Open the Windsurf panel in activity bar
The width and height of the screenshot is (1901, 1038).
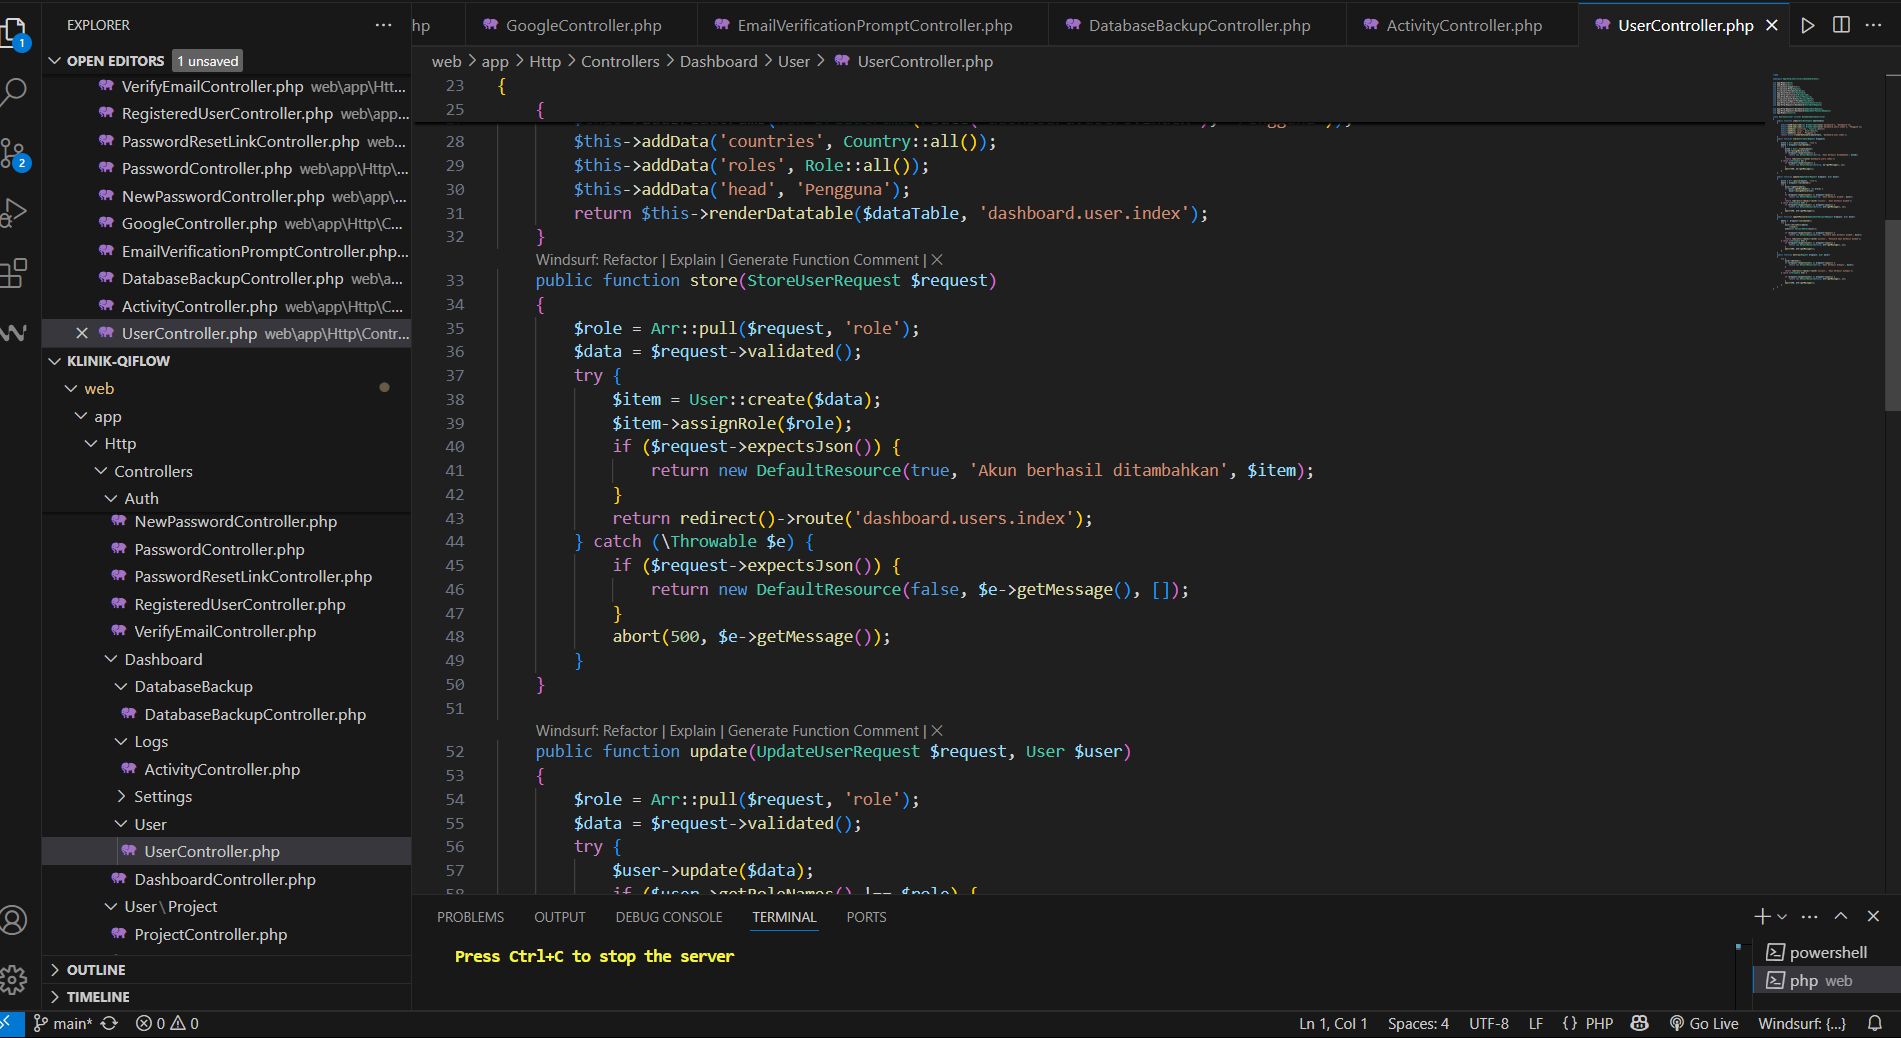(x=14, y=333)
